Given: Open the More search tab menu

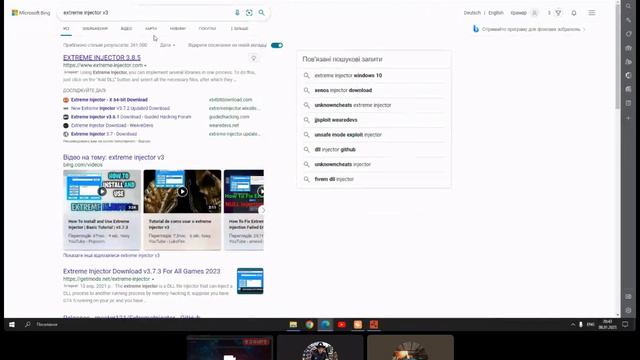Looking at the screenshot, I should [x=239, y=29].
